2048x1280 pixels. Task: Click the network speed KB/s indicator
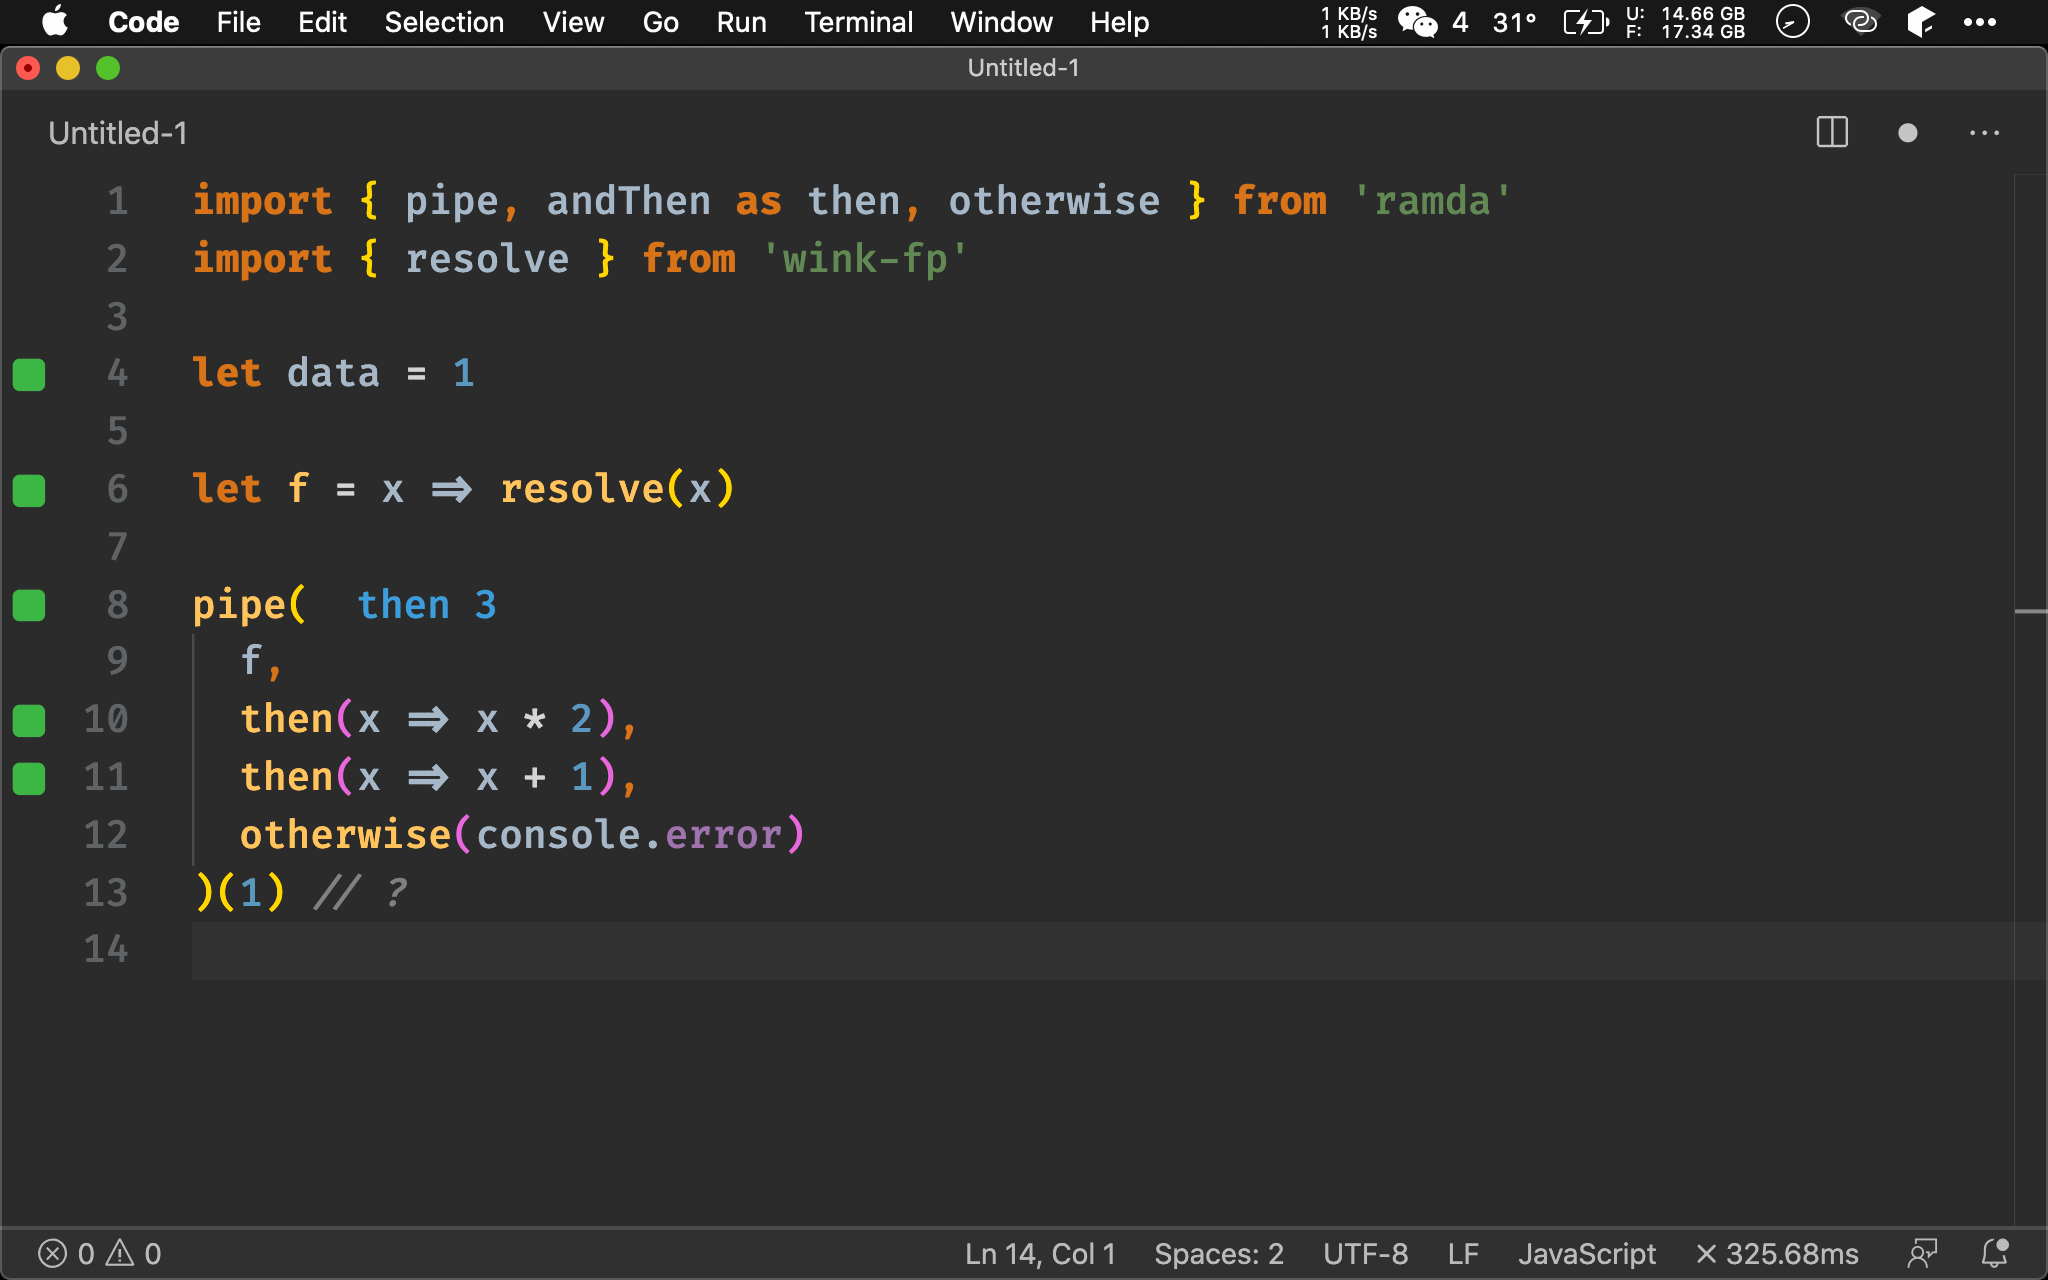click(x=1349, y=22)
